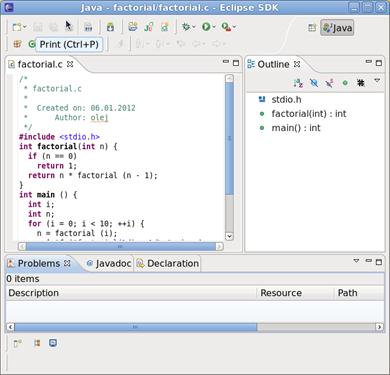This screenshot has width=390, height=375.
Task: Select the Java perspective button
Action: (337, 28)
